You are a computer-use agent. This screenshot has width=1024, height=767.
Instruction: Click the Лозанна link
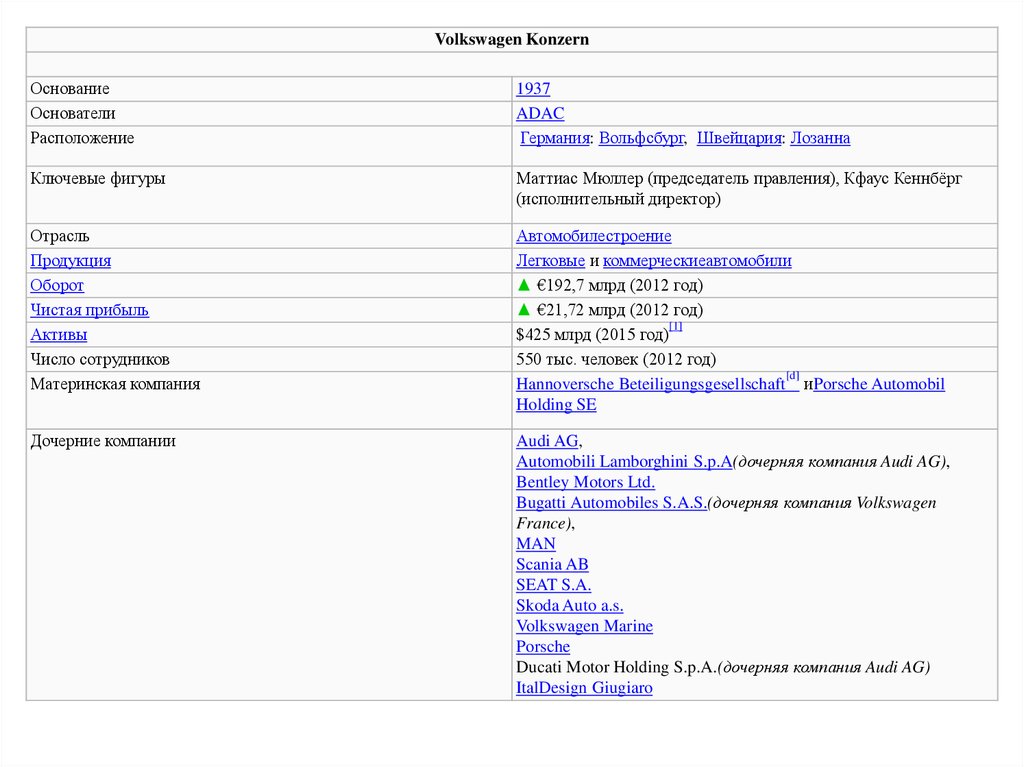click(x=820, y=138)
